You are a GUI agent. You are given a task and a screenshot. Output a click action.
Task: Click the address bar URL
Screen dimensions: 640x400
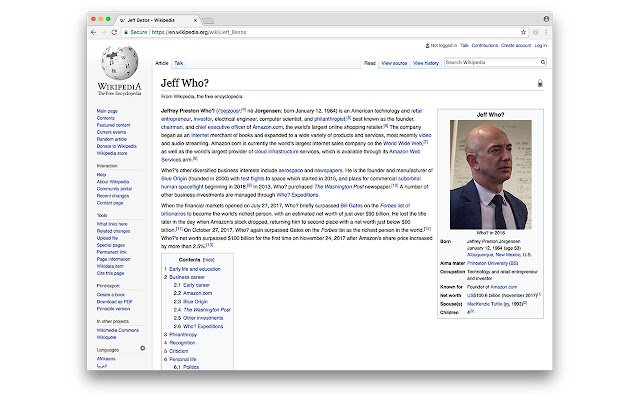199,32
